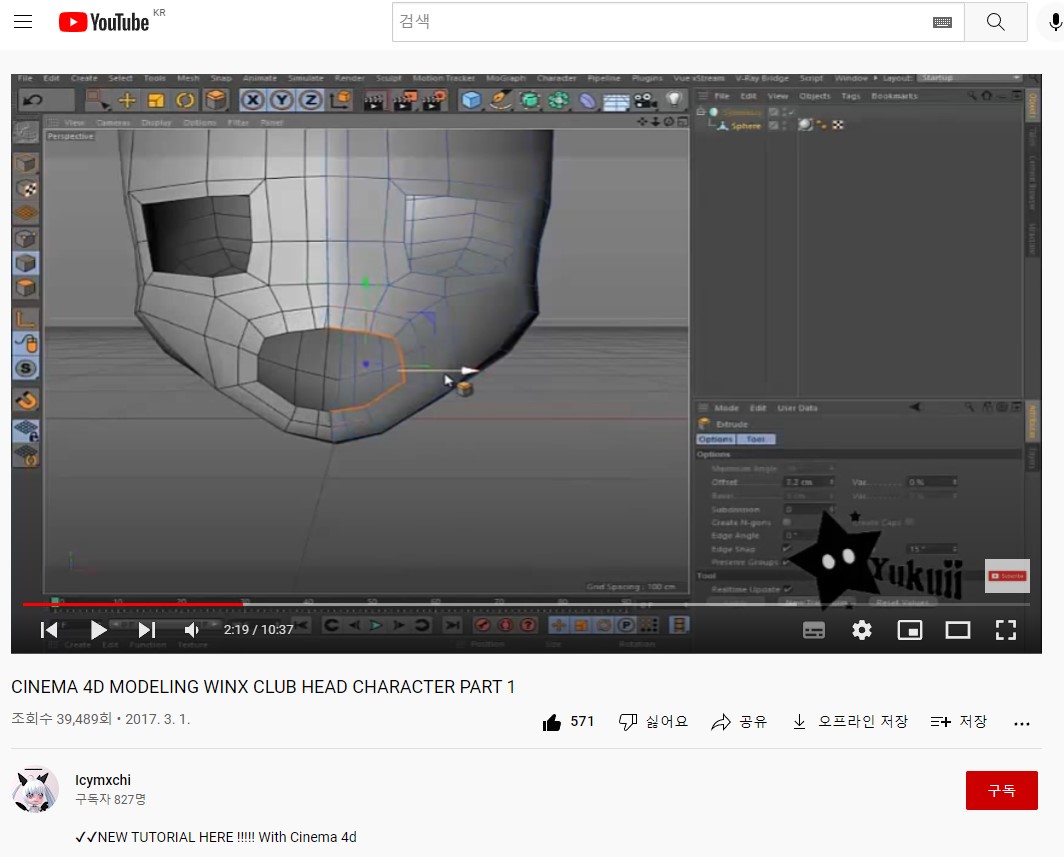Add a light object in Cinema 4D

(674, 100)
